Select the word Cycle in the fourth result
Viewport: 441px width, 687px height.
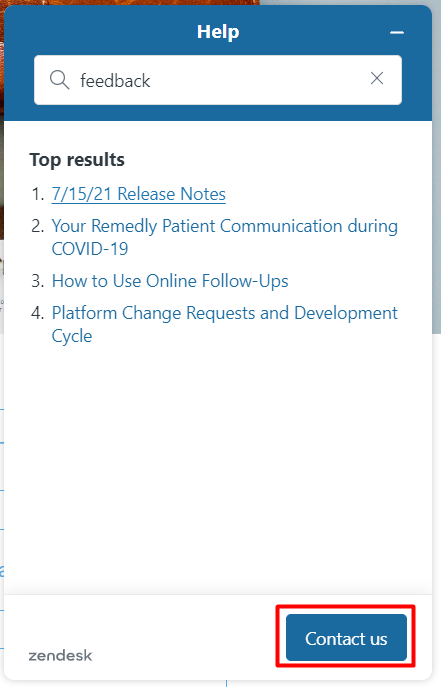72,336
